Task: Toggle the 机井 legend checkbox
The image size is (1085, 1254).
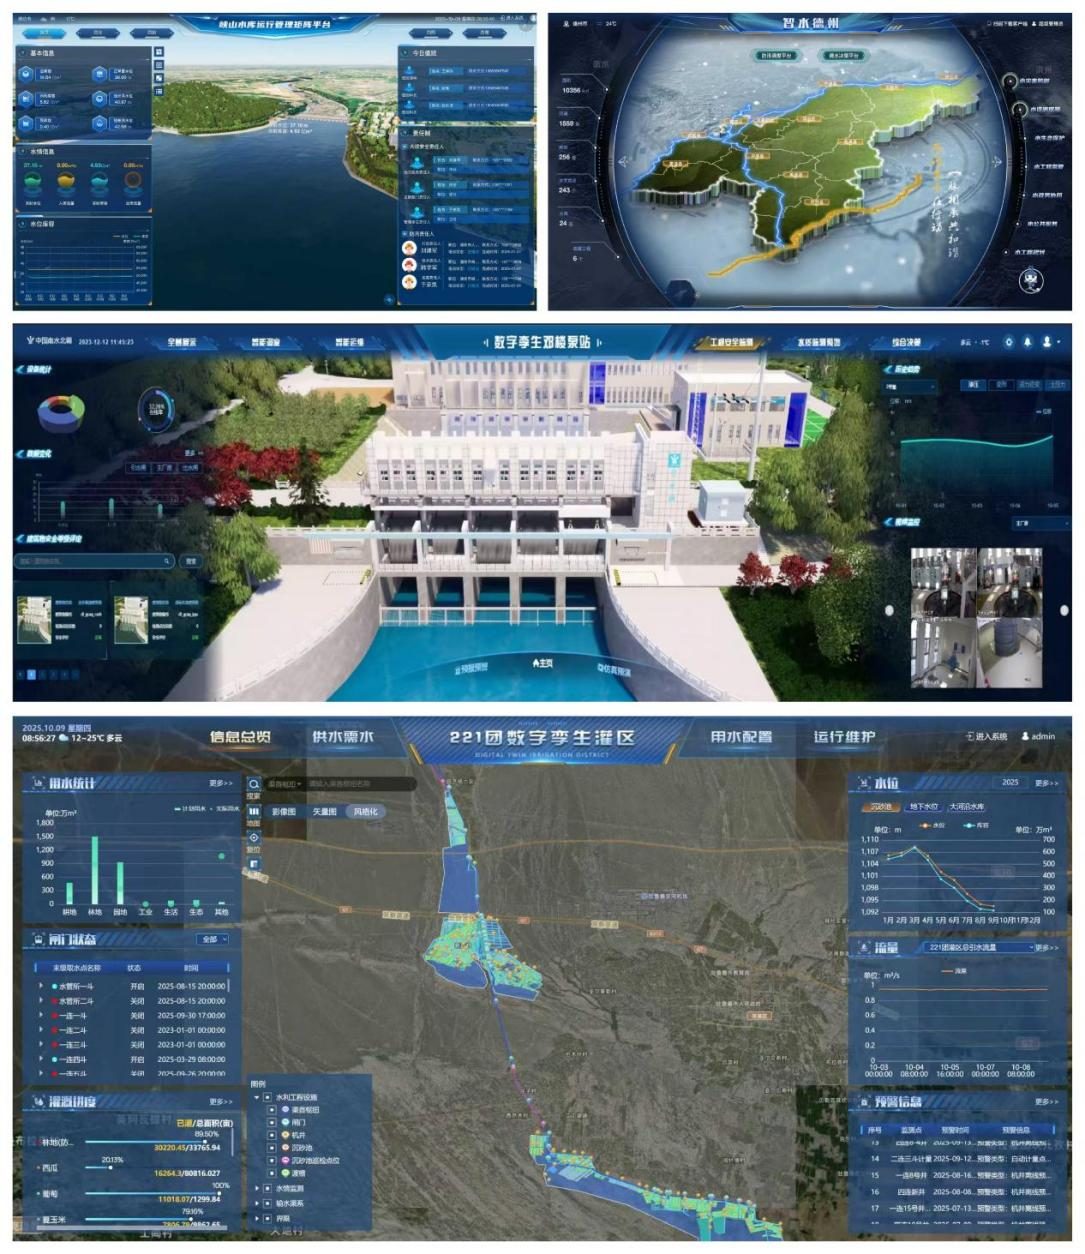Action: click(x=272, y=1136)
